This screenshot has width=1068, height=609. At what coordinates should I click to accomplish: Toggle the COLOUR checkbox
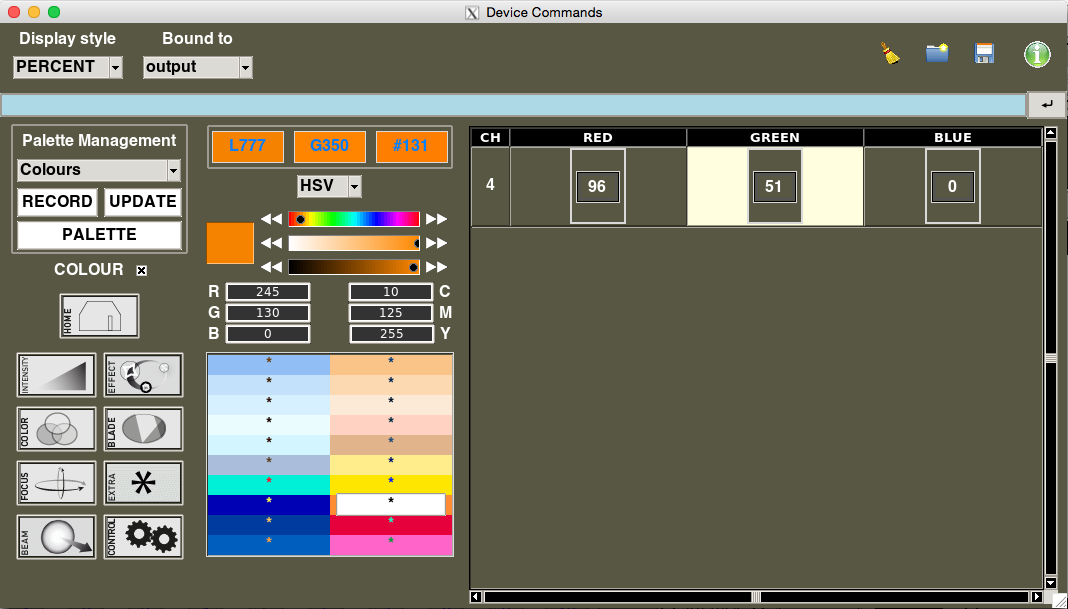pos(141,270)
